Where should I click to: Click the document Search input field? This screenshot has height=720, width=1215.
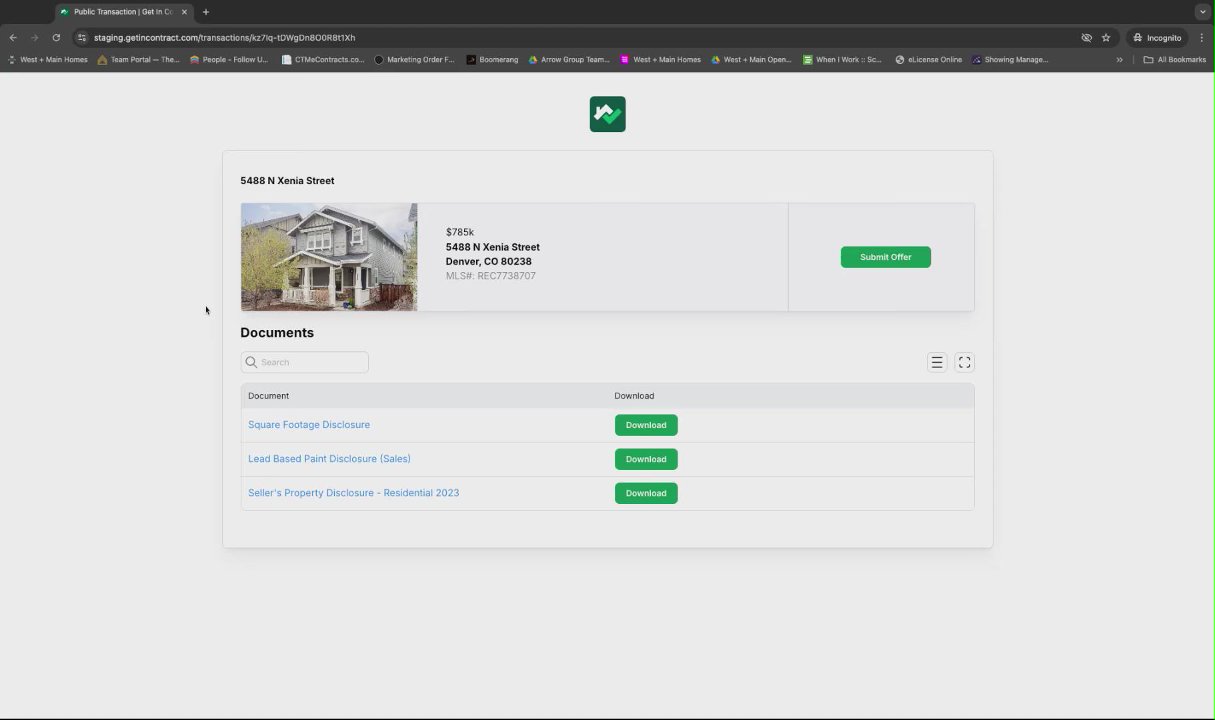(305, 362)
